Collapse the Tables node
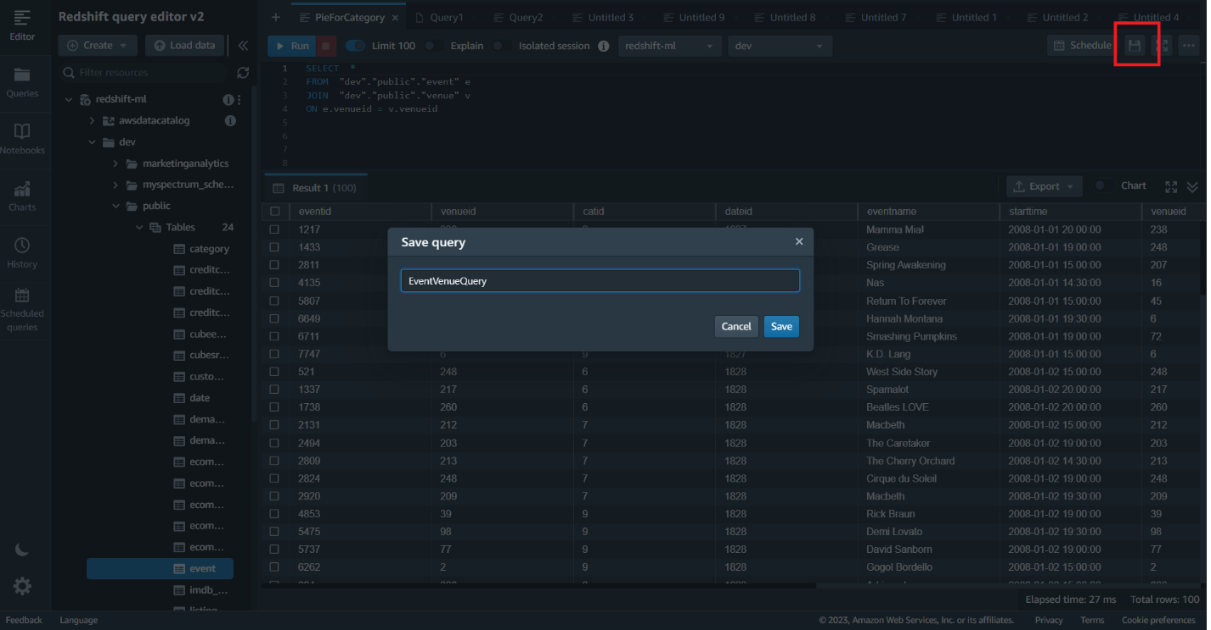The image size is (1211, 630). (139, 228)
